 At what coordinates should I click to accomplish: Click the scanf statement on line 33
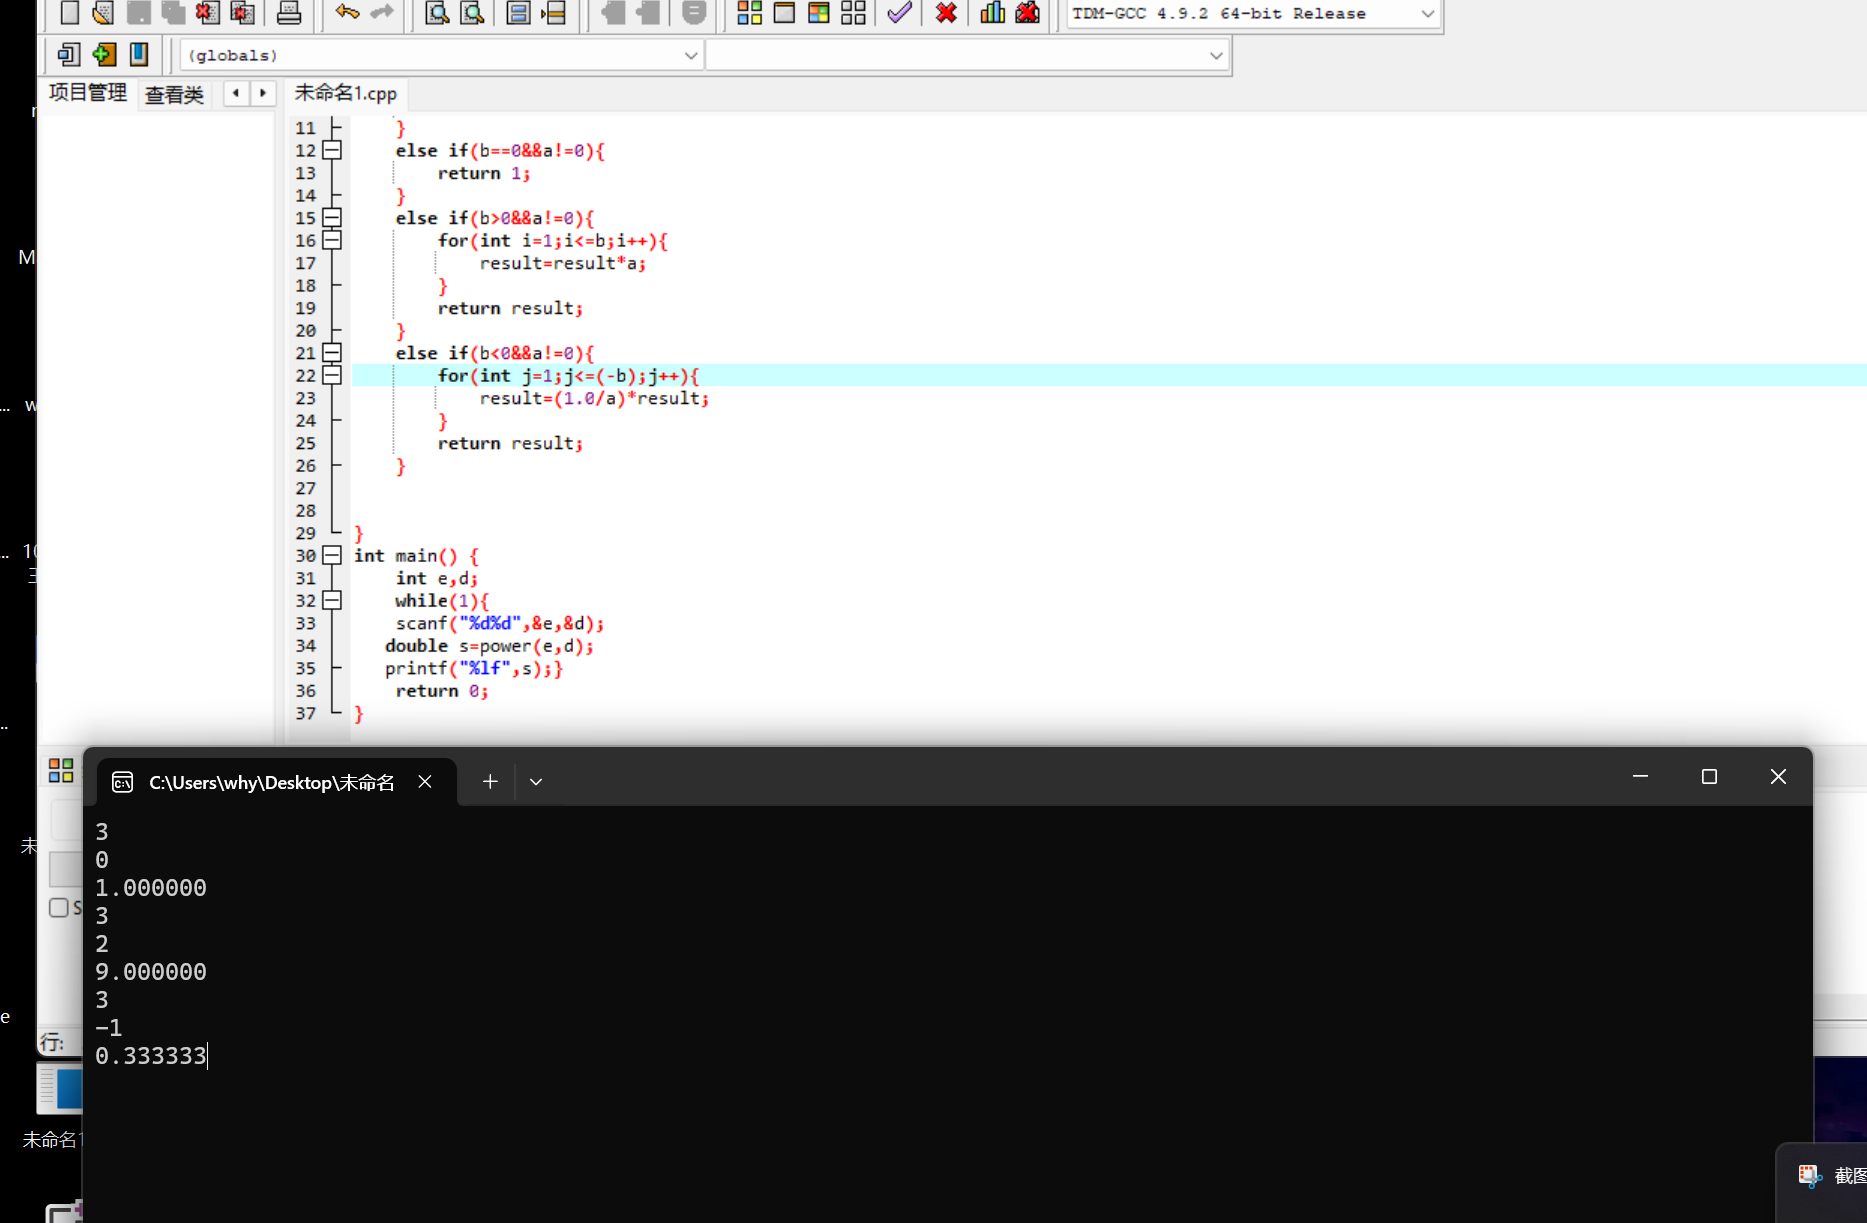pos(500,623)
